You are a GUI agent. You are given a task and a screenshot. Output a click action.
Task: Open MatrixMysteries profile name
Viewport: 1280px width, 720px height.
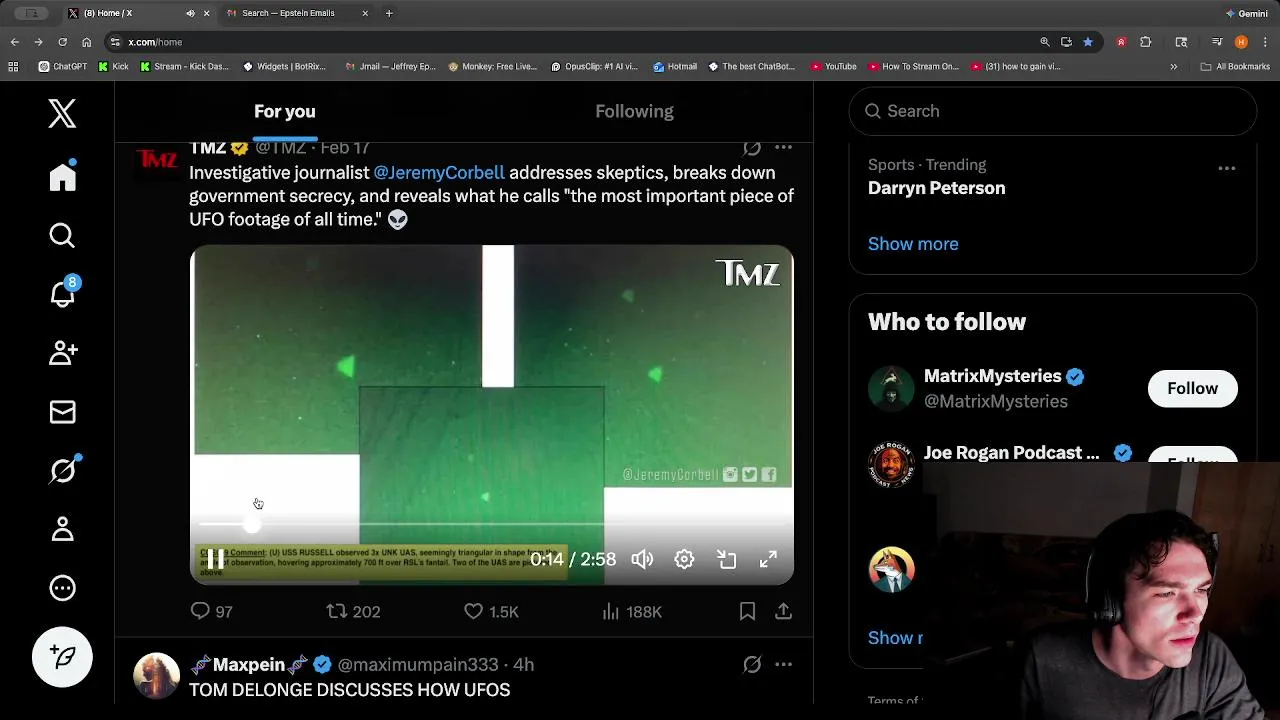click(x=992, y=376)
